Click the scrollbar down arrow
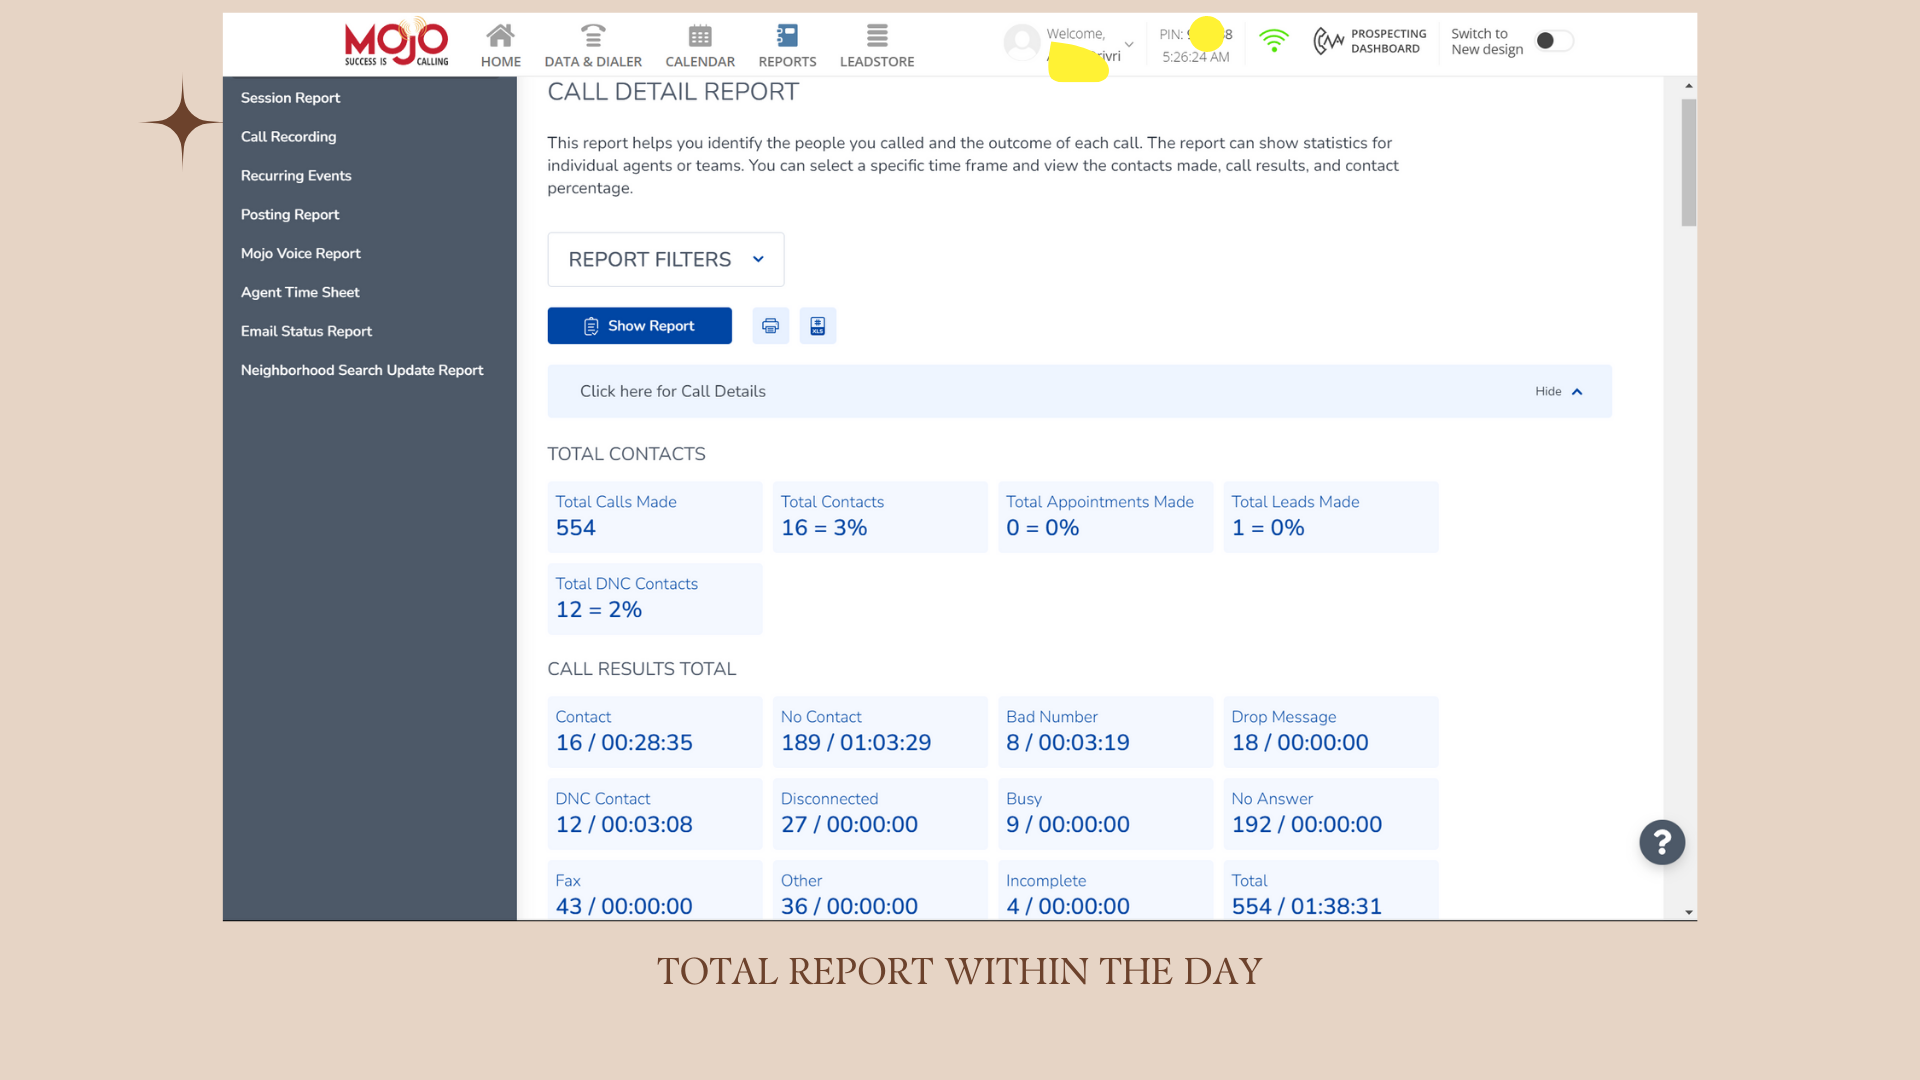The height and width of the screenshot is (1080, 1920). 1688,912
